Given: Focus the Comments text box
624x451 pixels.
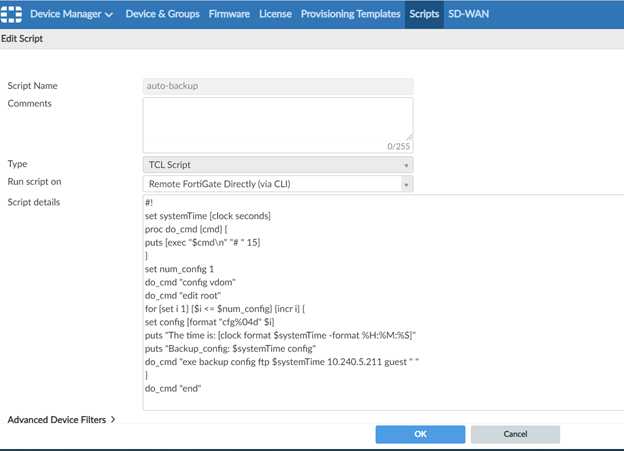Looking at the screenshot, I should (x=278, y=118).
